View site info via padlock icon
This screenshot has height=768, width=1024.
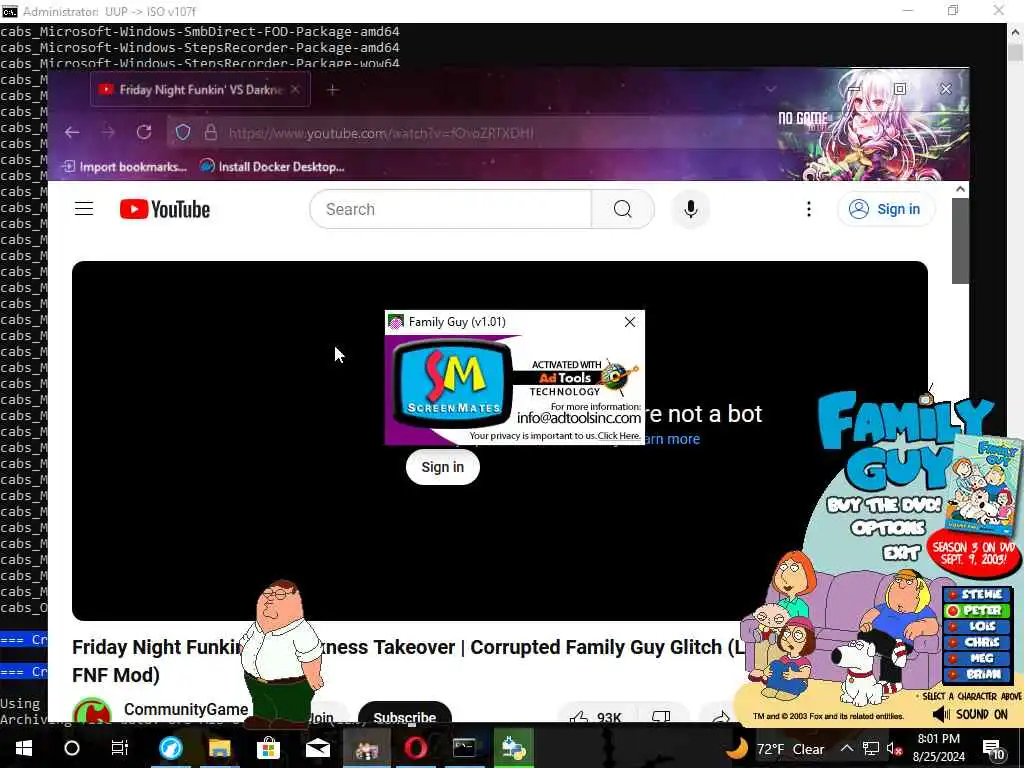pos(210,133)
